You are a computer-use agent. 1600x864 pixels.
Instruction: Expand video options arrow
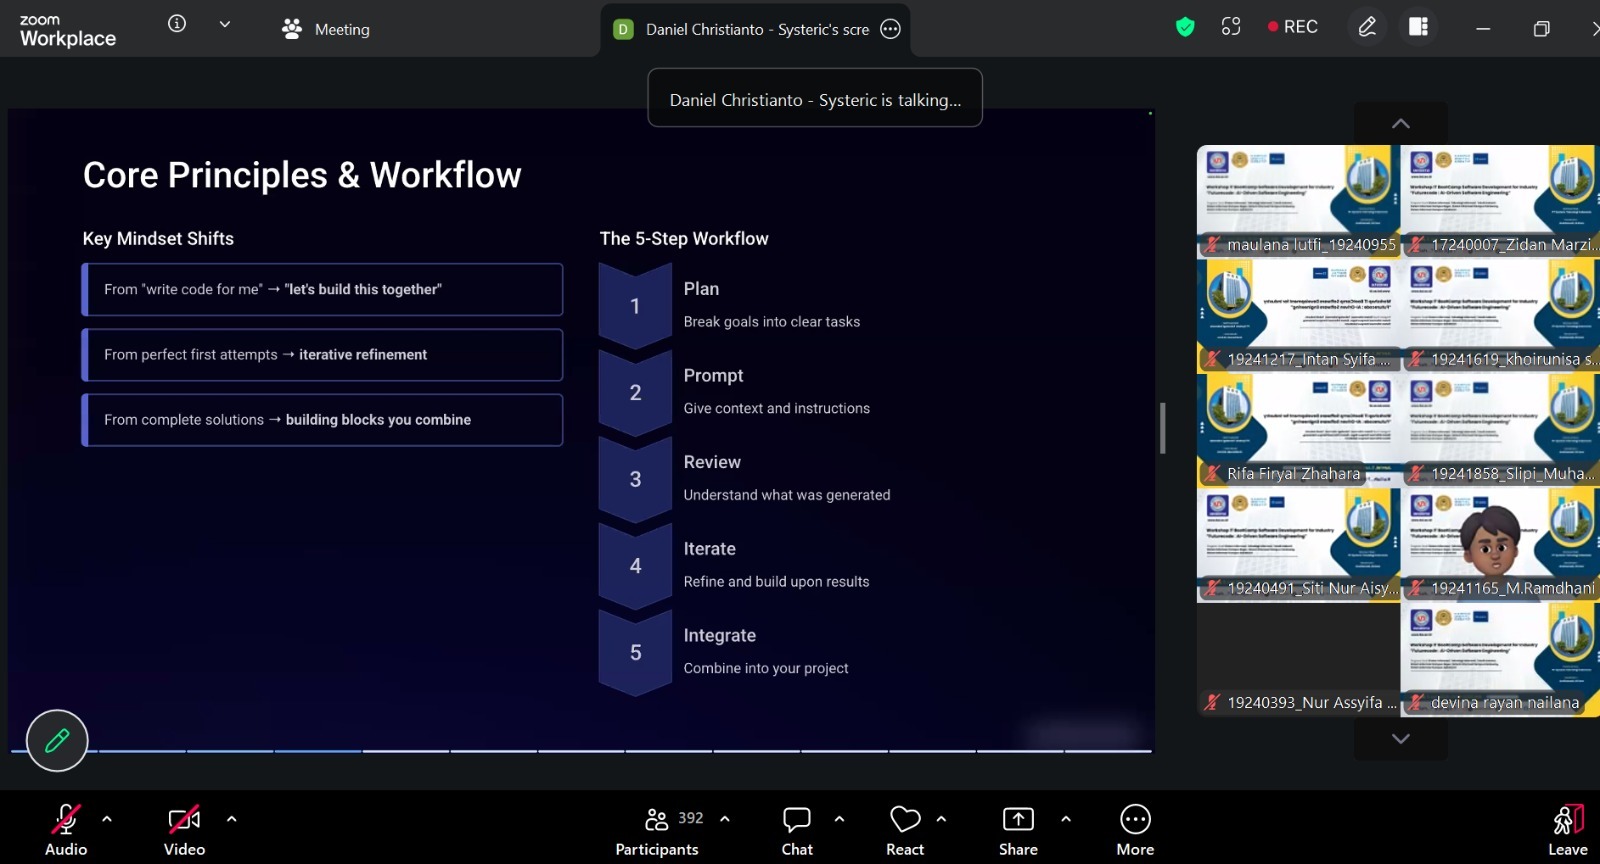pyautogui.click(x=231, y=819)
